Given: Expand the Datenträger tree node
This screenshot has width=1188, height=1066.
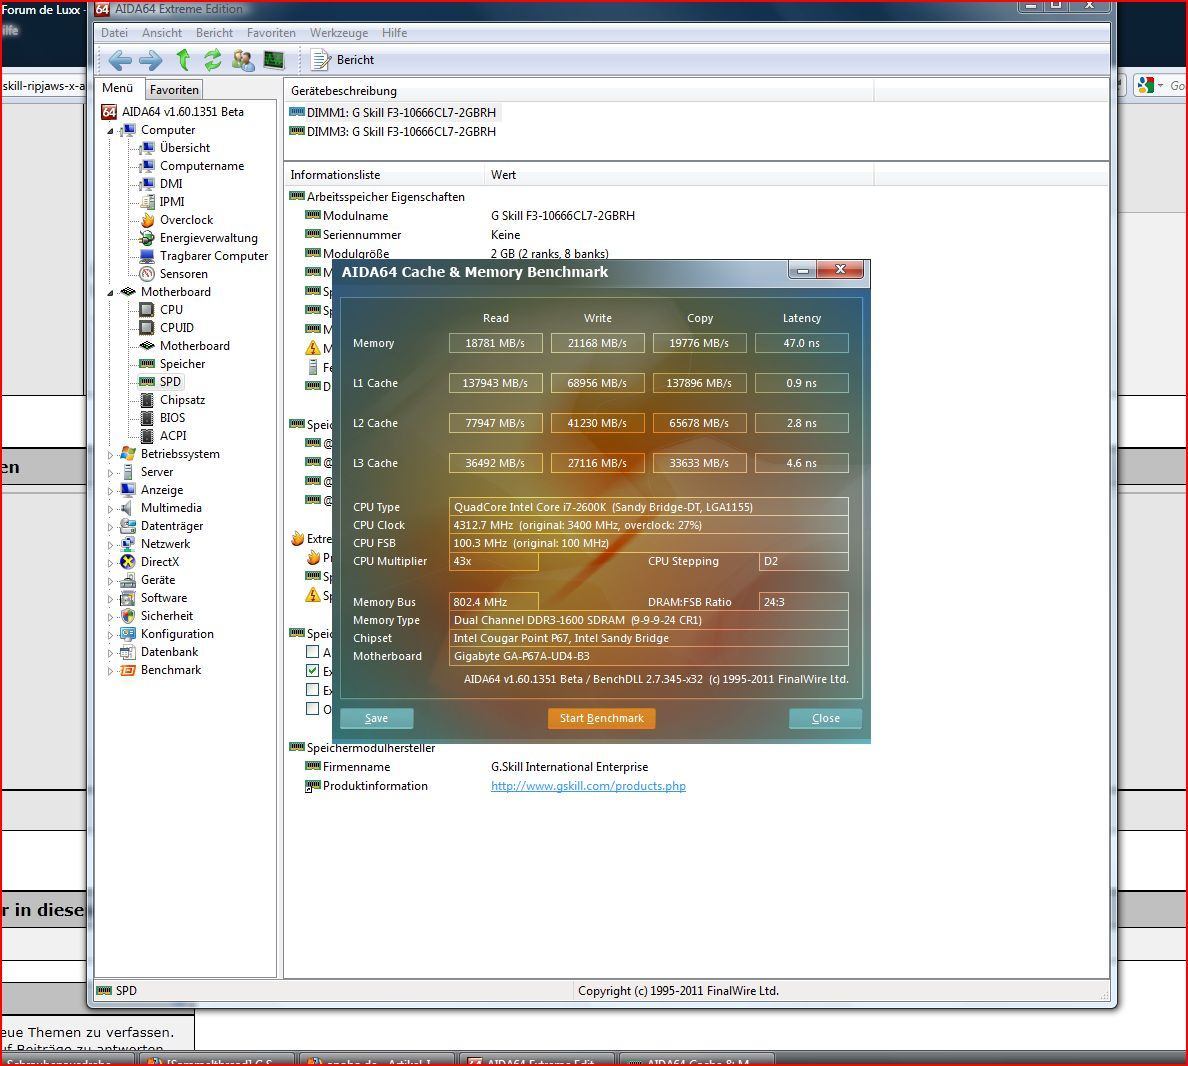Looking at the screenshot, I should click(111, 527).
